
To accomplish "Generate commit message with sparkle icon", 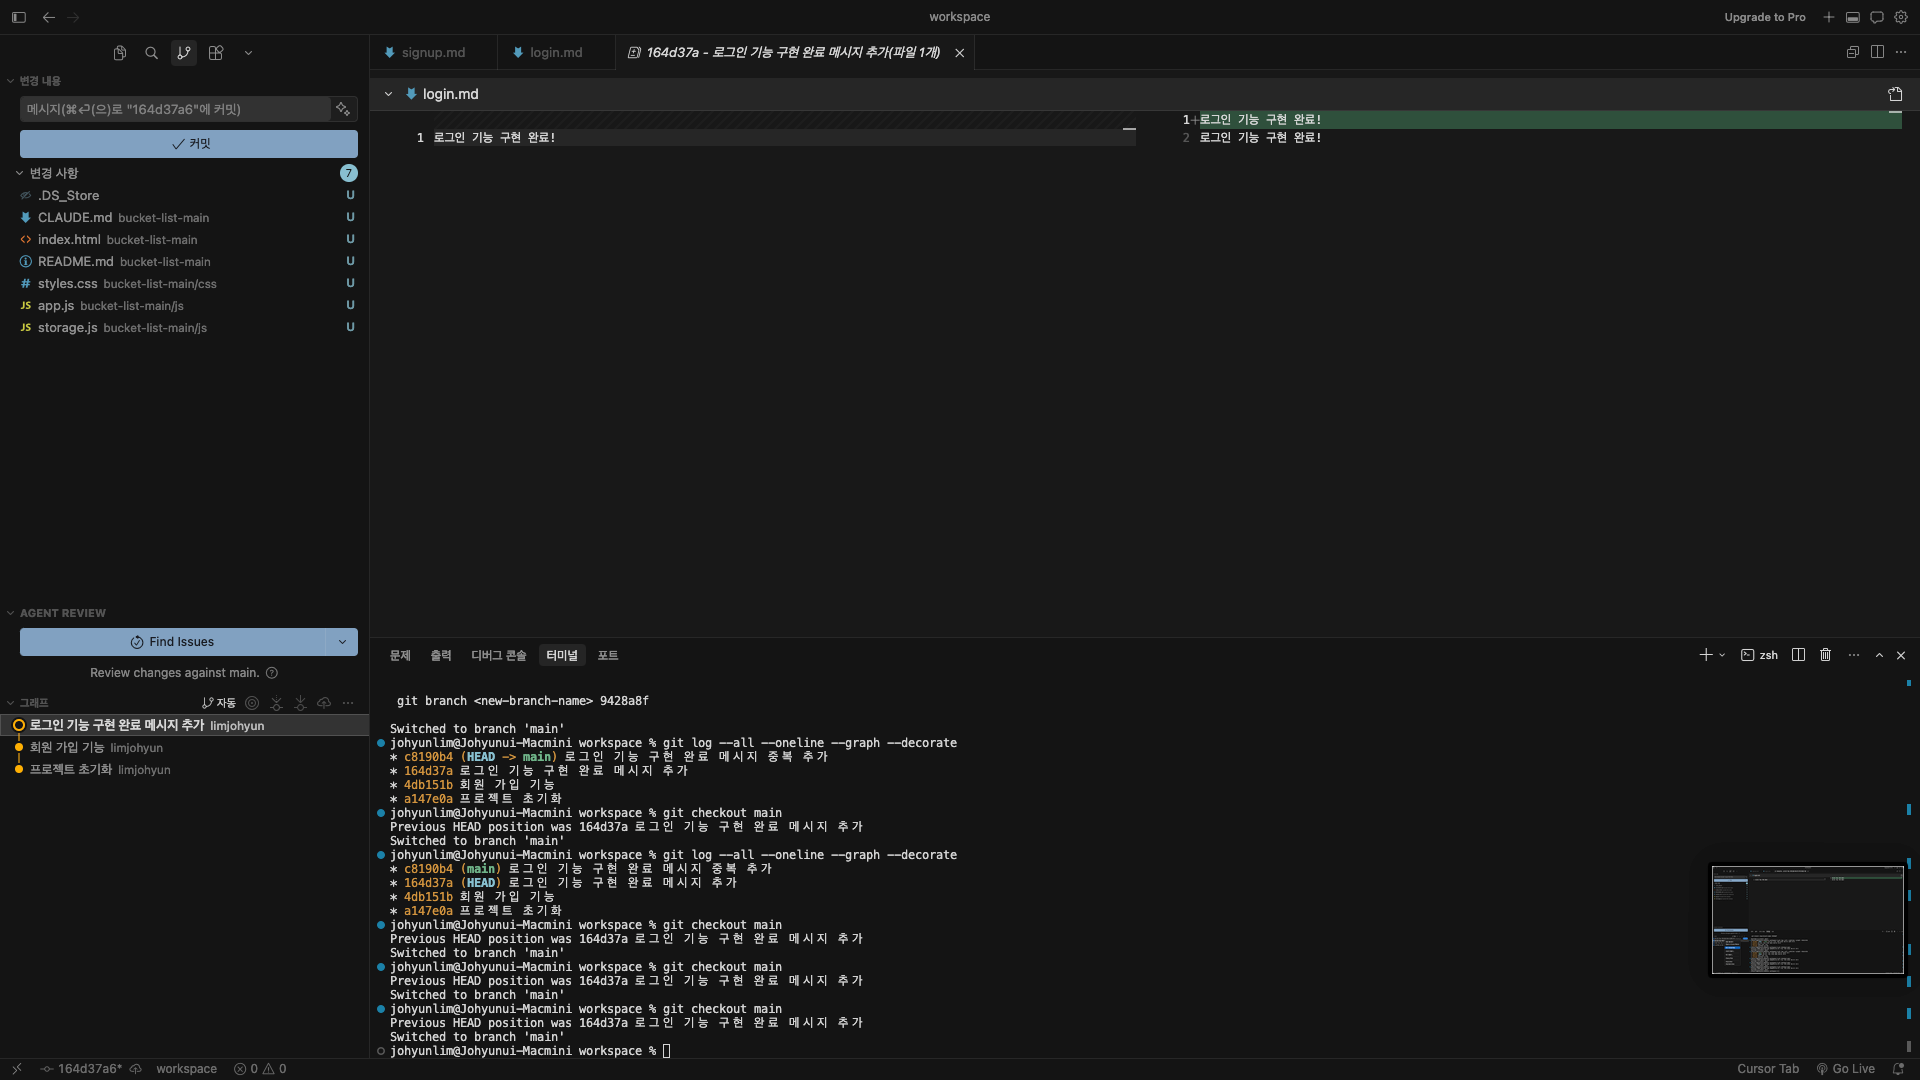I will (343, 109).
